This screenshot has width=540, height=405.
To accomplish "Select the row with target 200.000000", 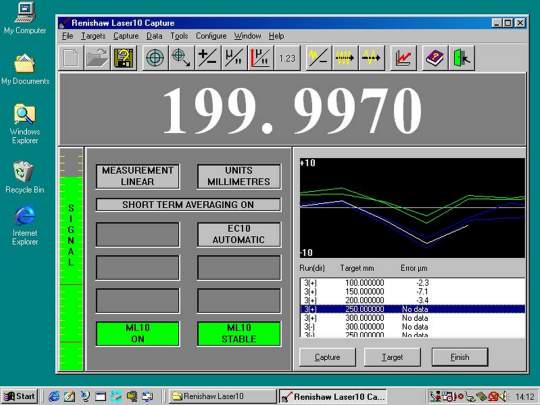I will pyautogui.click(x=412, y=300).
